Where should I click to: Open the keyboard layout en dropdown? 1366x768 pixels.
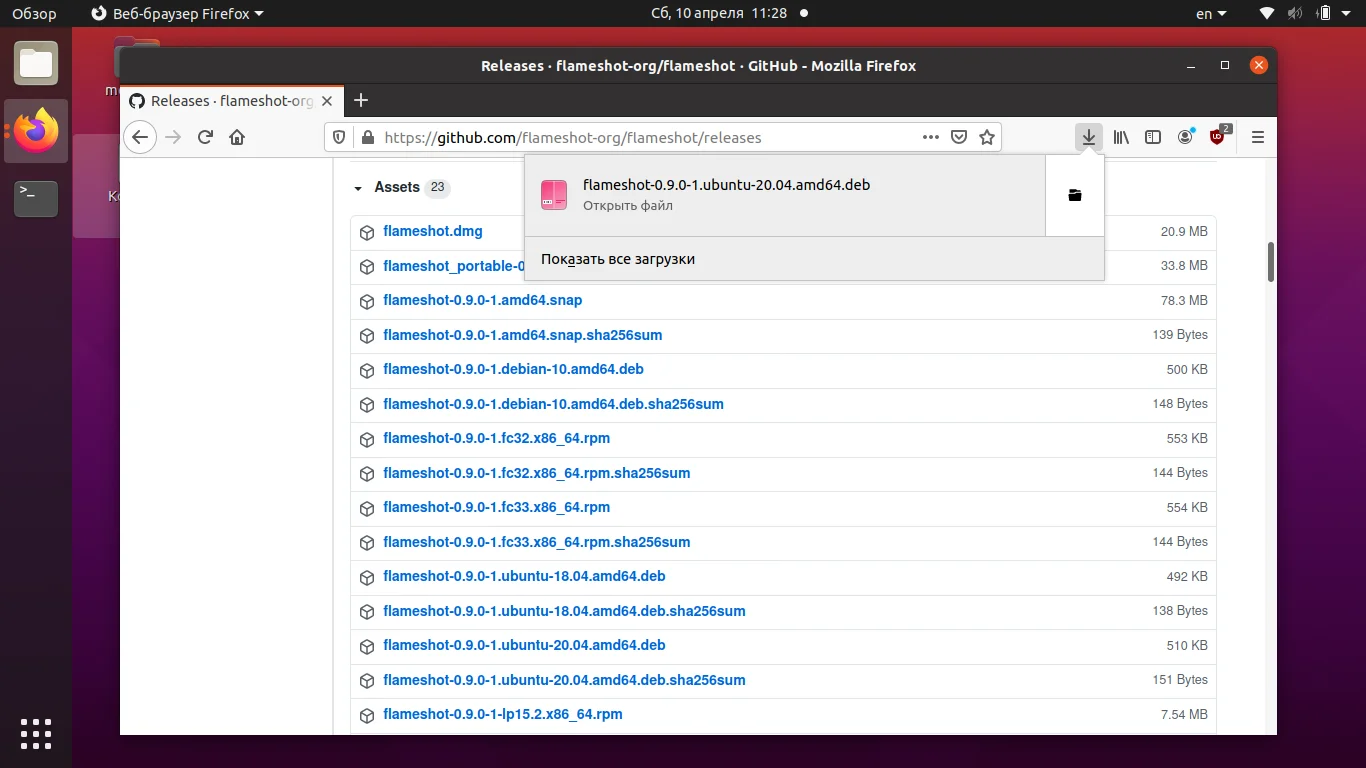click(x=1208, y=14)
